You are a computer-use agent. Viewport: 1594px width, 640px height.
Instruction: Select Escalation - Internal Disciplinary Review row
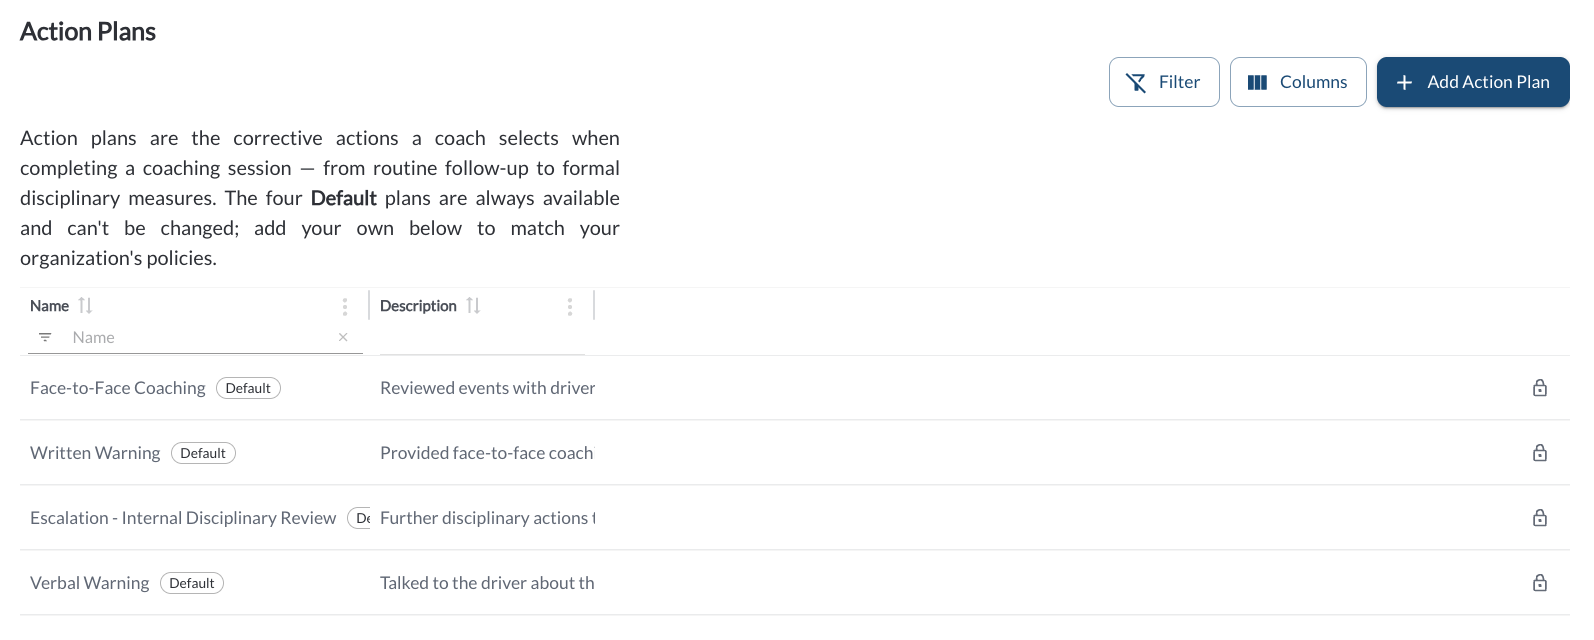tap(795, 518)
